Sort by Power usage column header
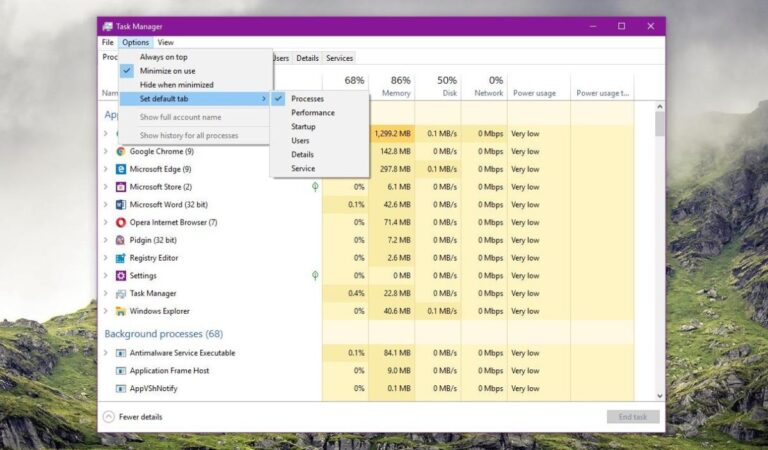 (x=539, y=86)
